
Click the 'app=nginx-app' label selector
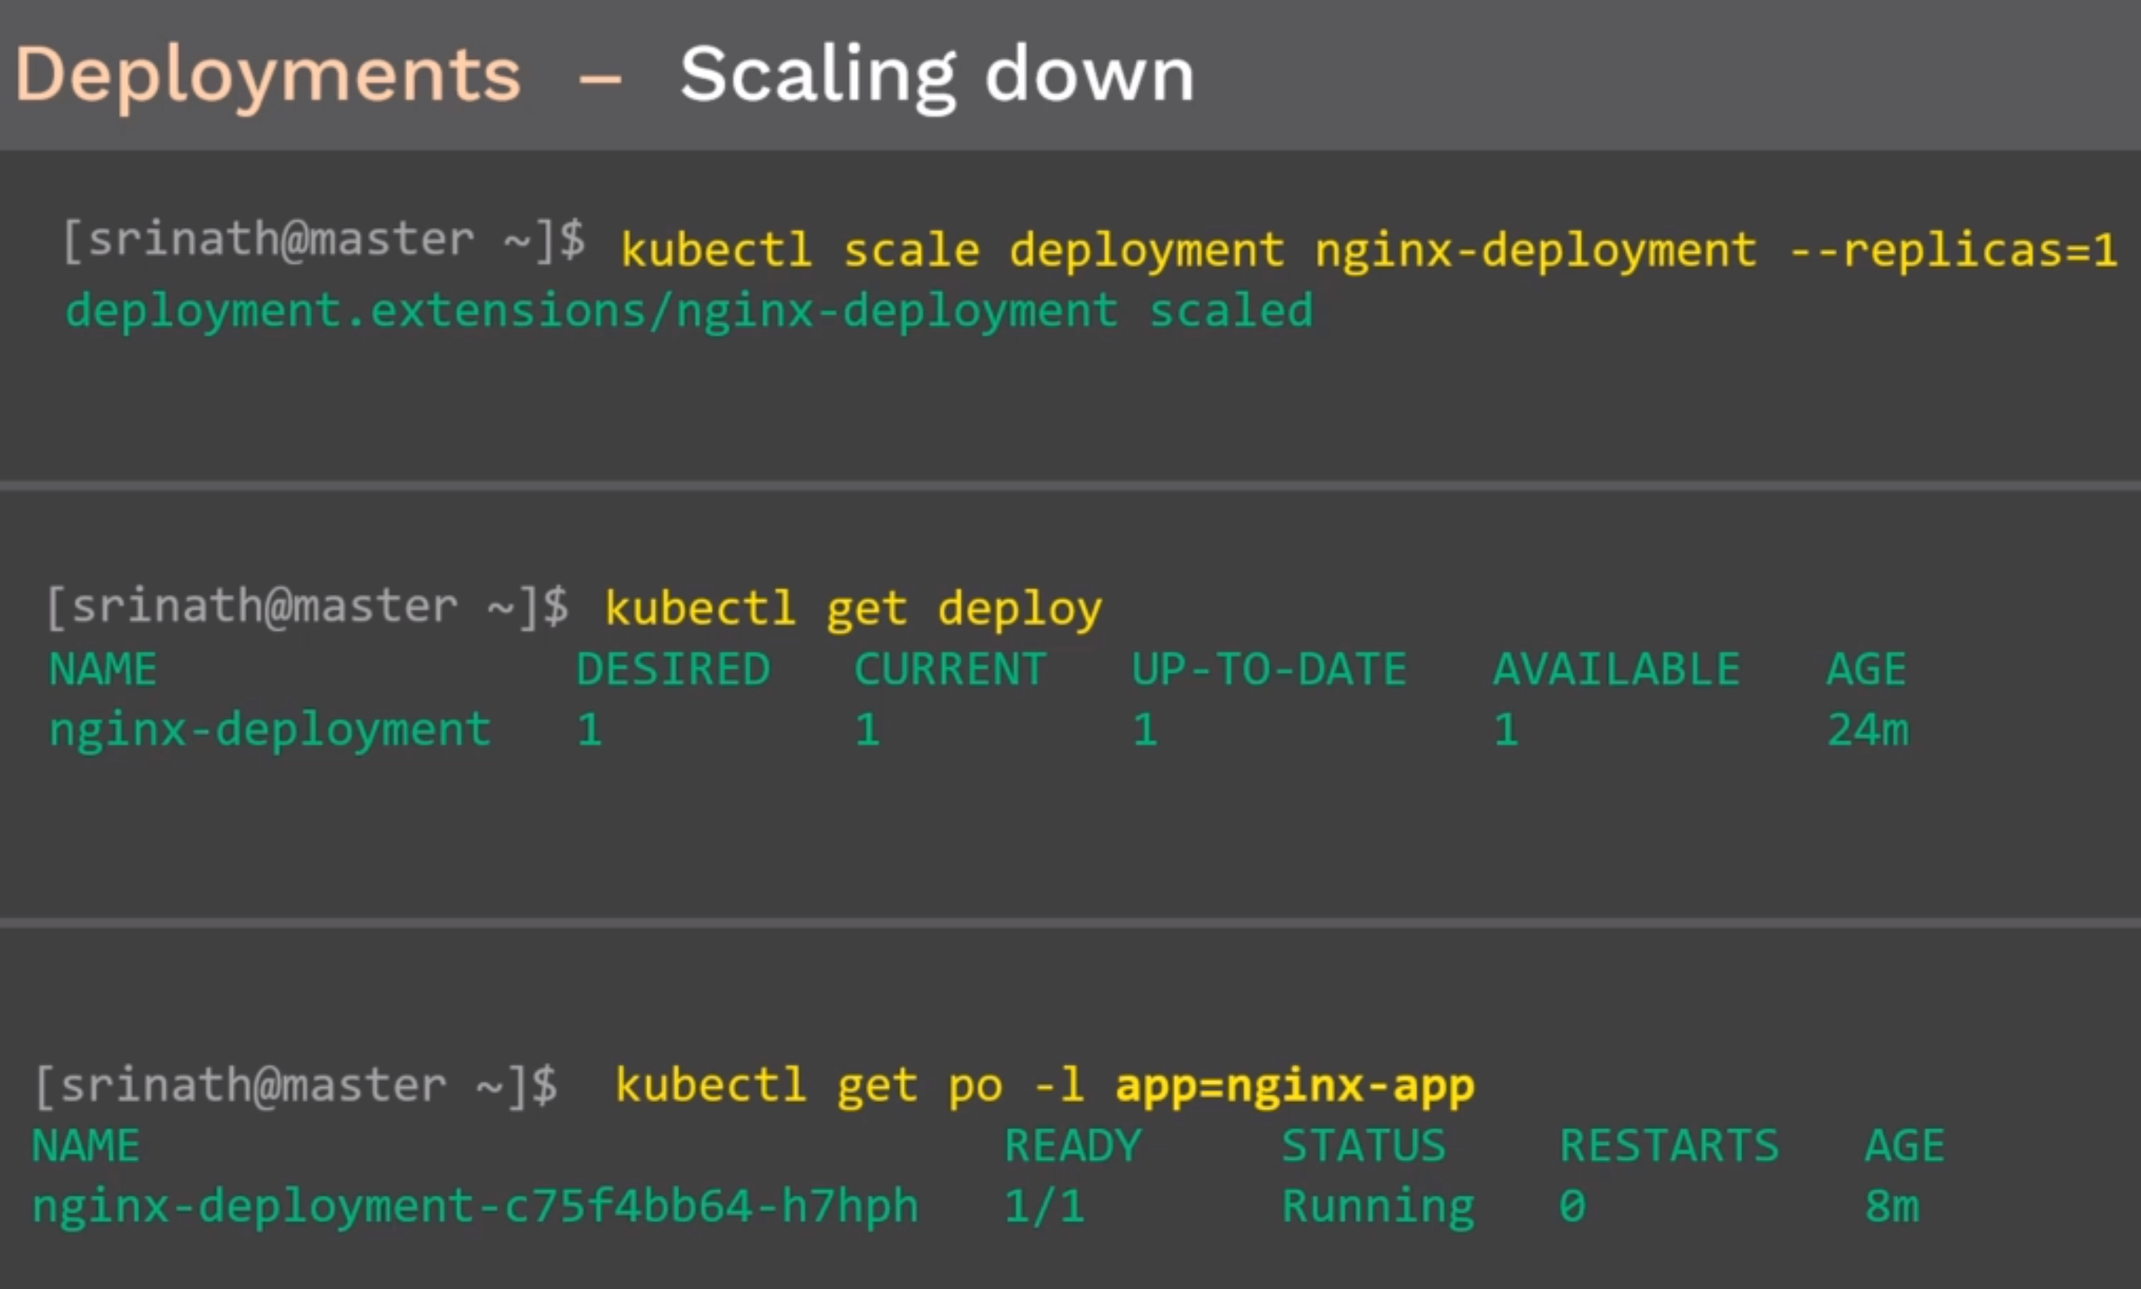(1295, 1087)
